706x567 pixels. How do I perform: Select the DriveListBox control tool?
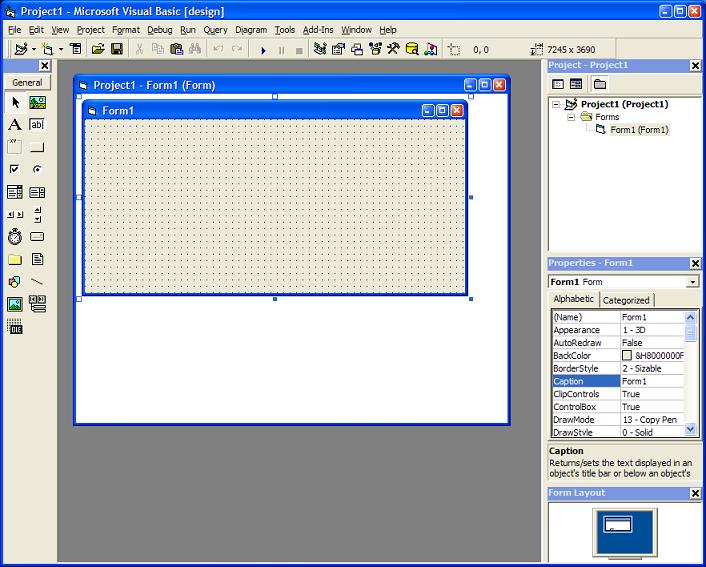click(37, 237)
